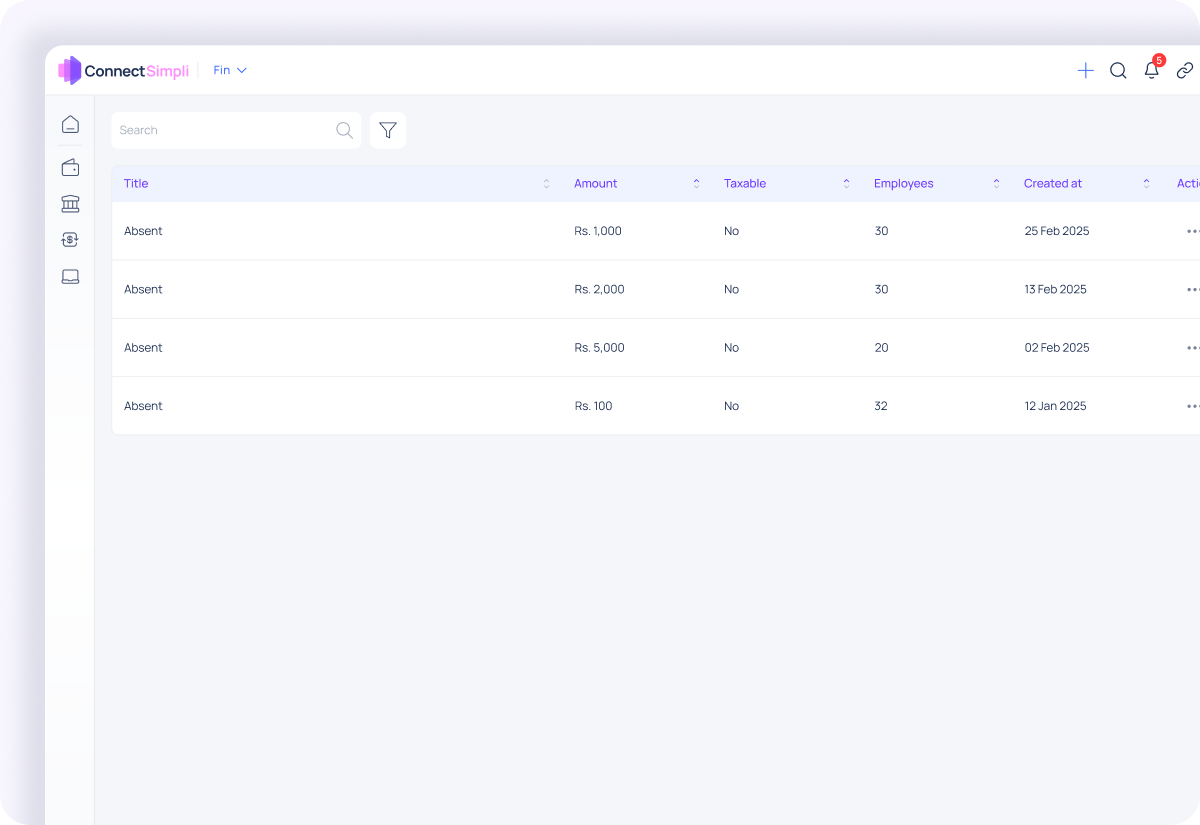
Task: Click the ConnectSimpli logo
Action: tap(124, 71)
